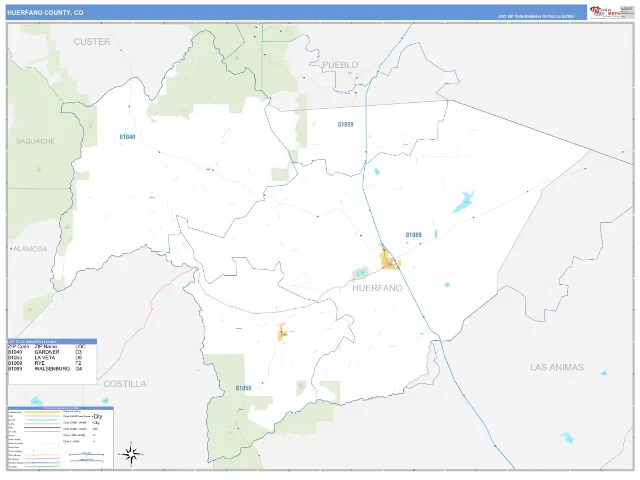
Task: Click the large blue lake northeast of Walsenburg
Action: [464, 202]
